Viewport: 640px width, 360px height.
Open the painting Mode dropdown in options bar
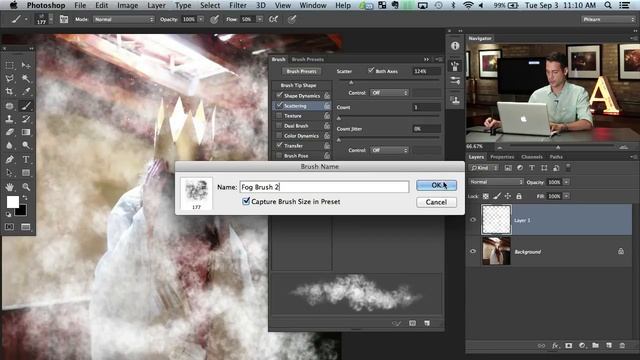124,19
